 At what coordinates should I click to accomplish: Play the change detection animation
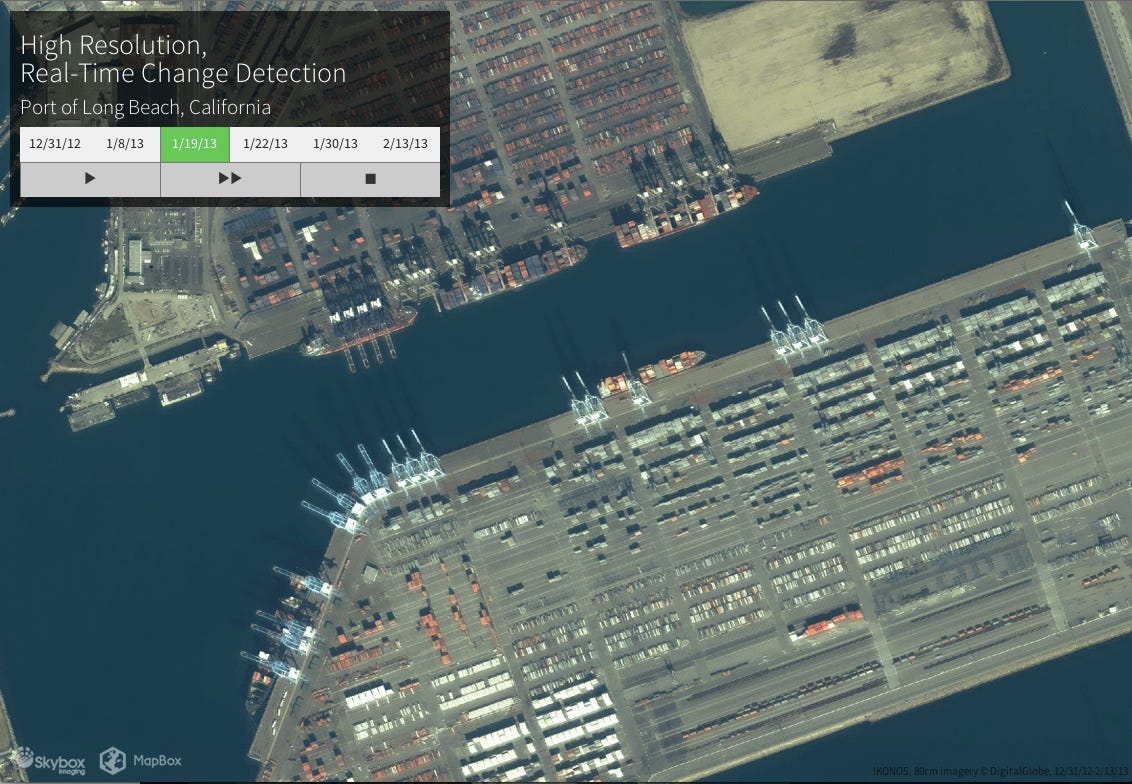[x=89, y=178]
